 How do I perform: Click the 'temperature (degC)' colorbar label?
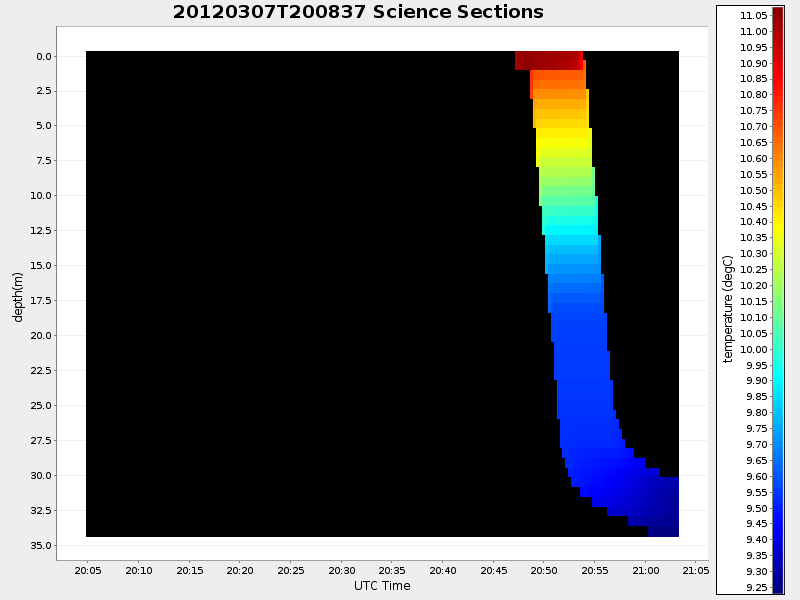pos(728,309)
